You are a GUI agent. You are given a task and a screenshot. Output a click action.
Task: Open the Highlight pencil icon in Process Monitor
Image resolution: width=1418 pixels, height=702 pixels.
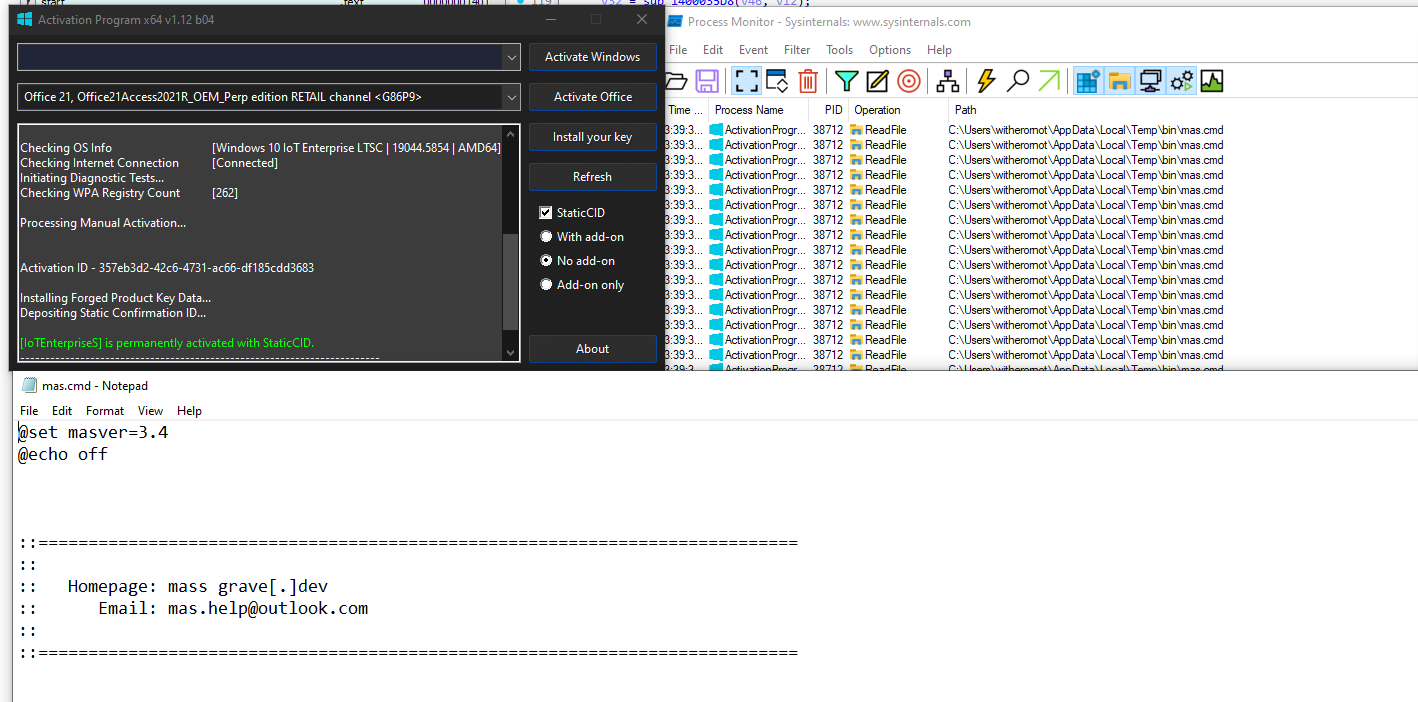[x=878, y=81]
